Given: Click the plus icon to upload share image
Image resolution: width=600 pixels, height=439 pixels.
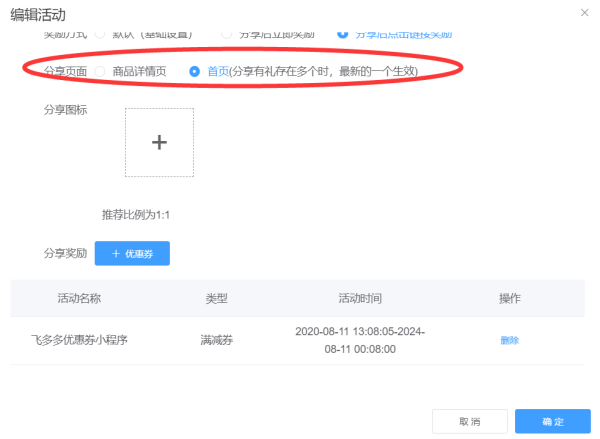Looking at the screenshot, I should (x=159, y=142).
